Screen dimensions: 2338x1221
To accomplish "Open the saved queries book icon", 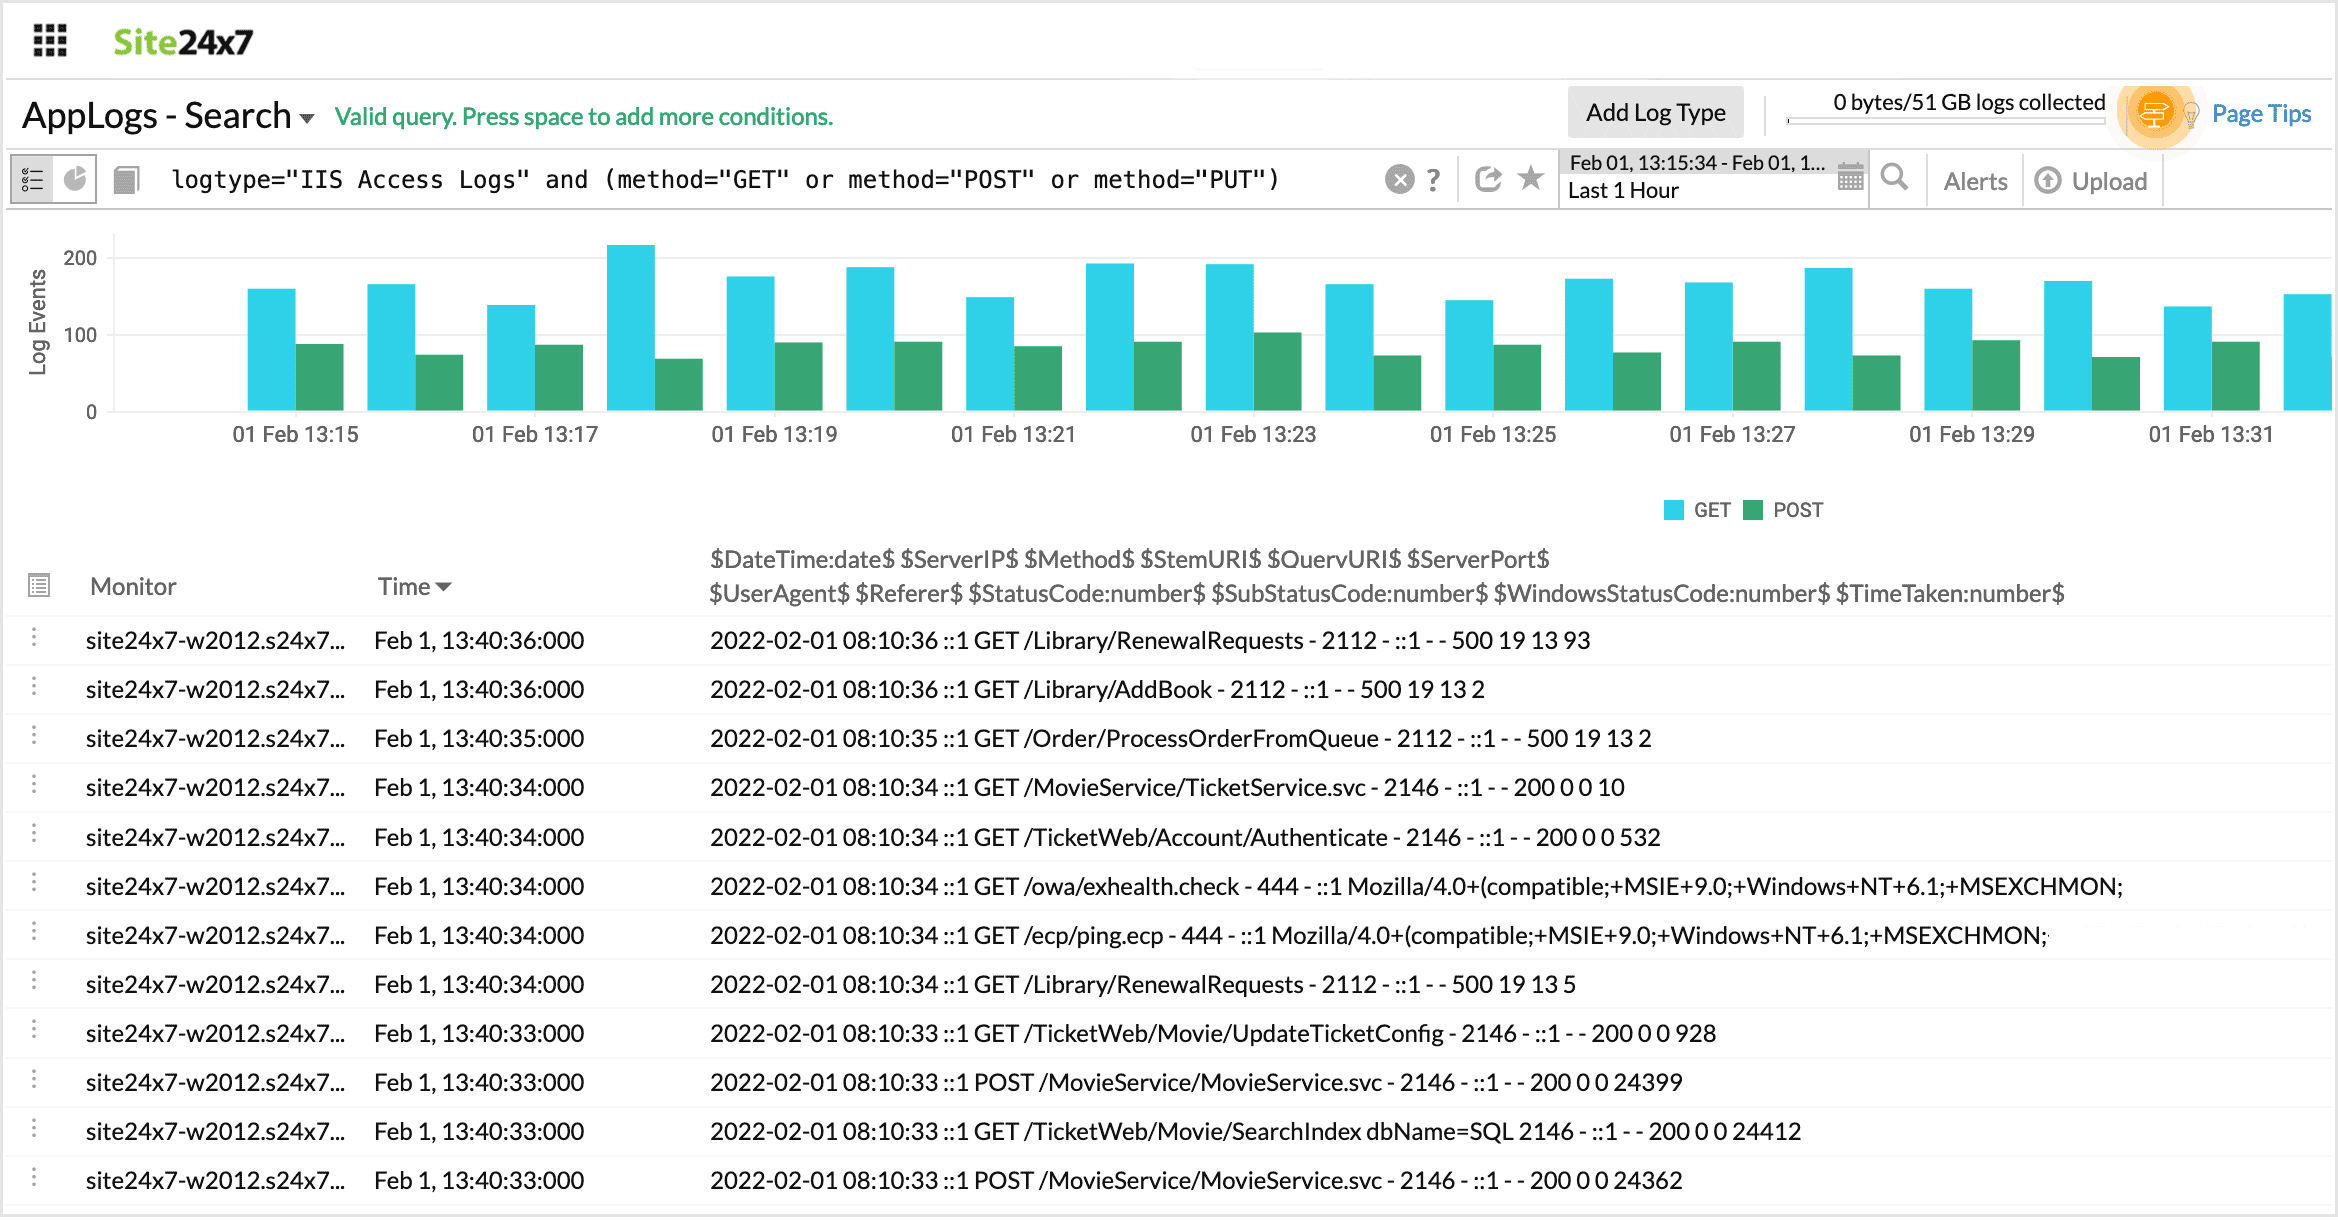I will point(126,180).
